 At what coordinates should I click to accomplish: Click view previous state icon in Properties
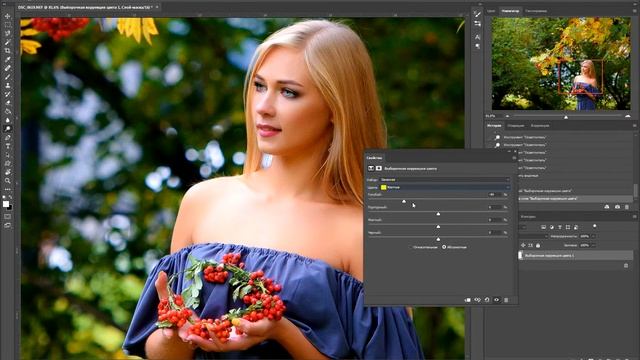[477, 300]
